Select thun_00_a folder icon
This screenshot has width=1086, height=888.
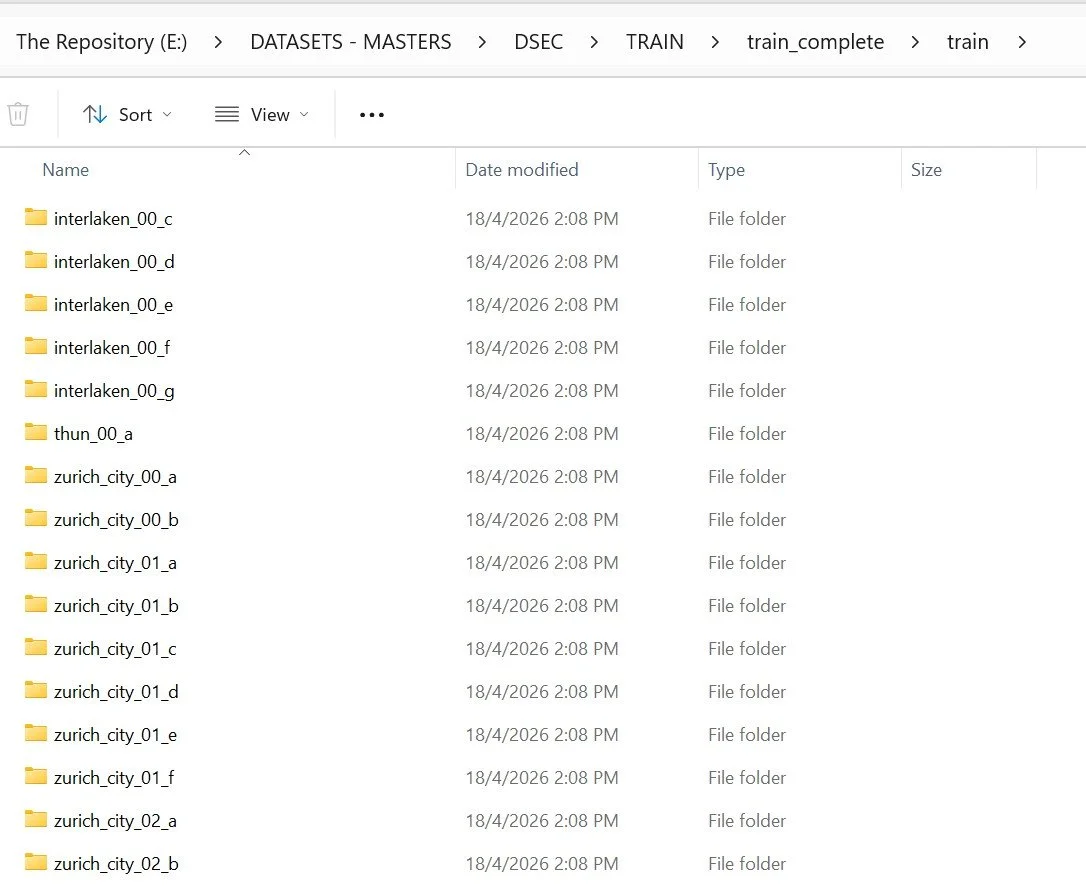click(35, 432)
